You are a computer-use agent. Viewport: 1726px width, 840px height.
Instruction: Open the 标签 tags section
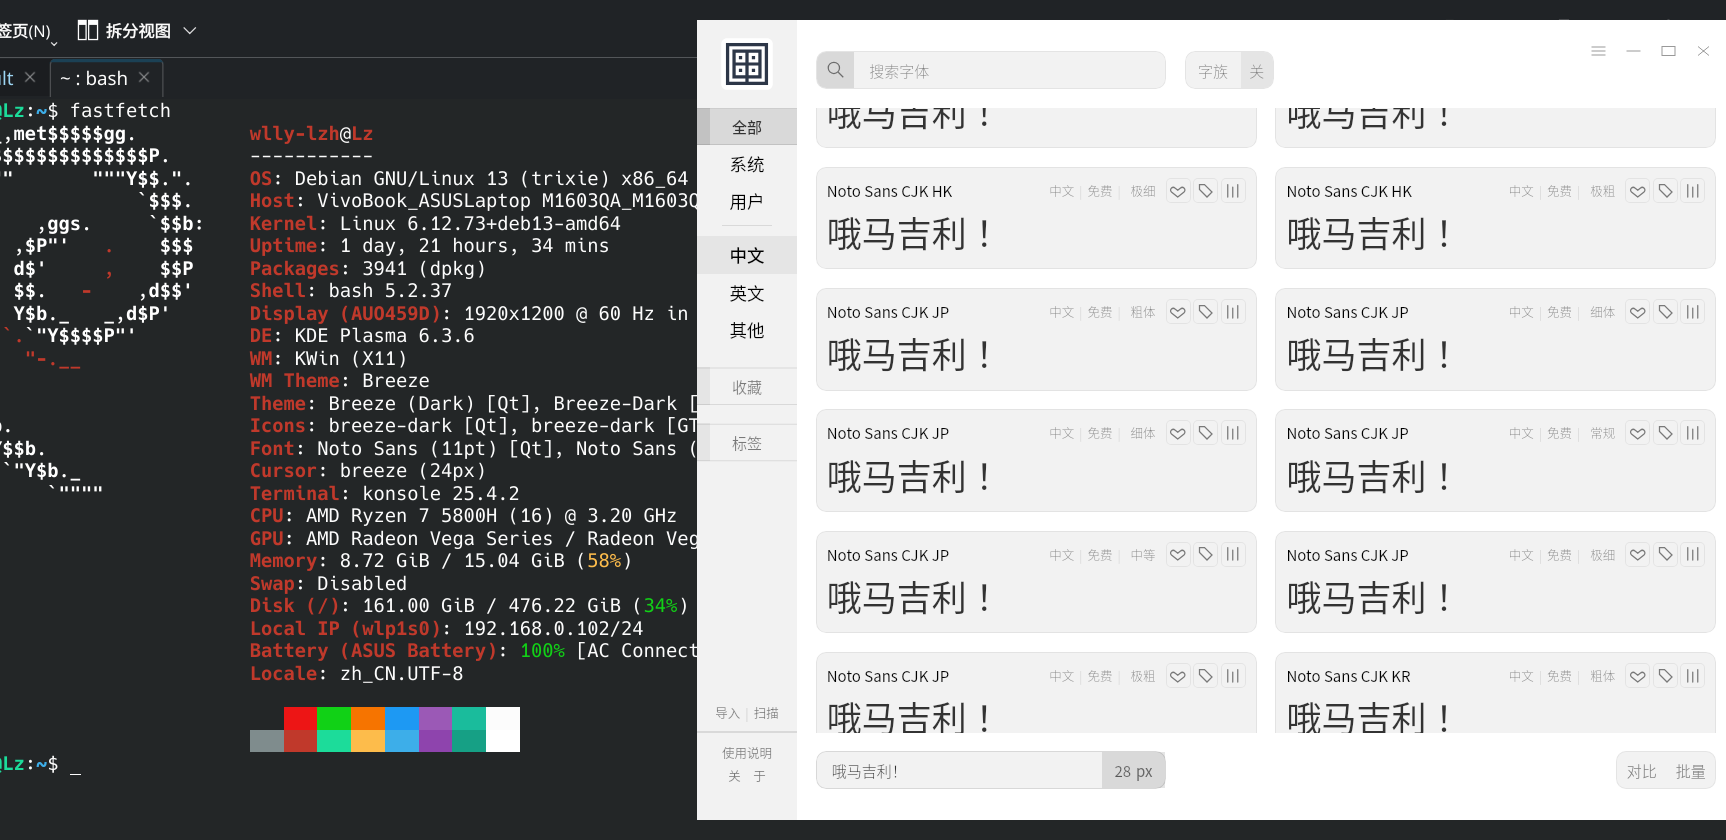coord(747,443)
